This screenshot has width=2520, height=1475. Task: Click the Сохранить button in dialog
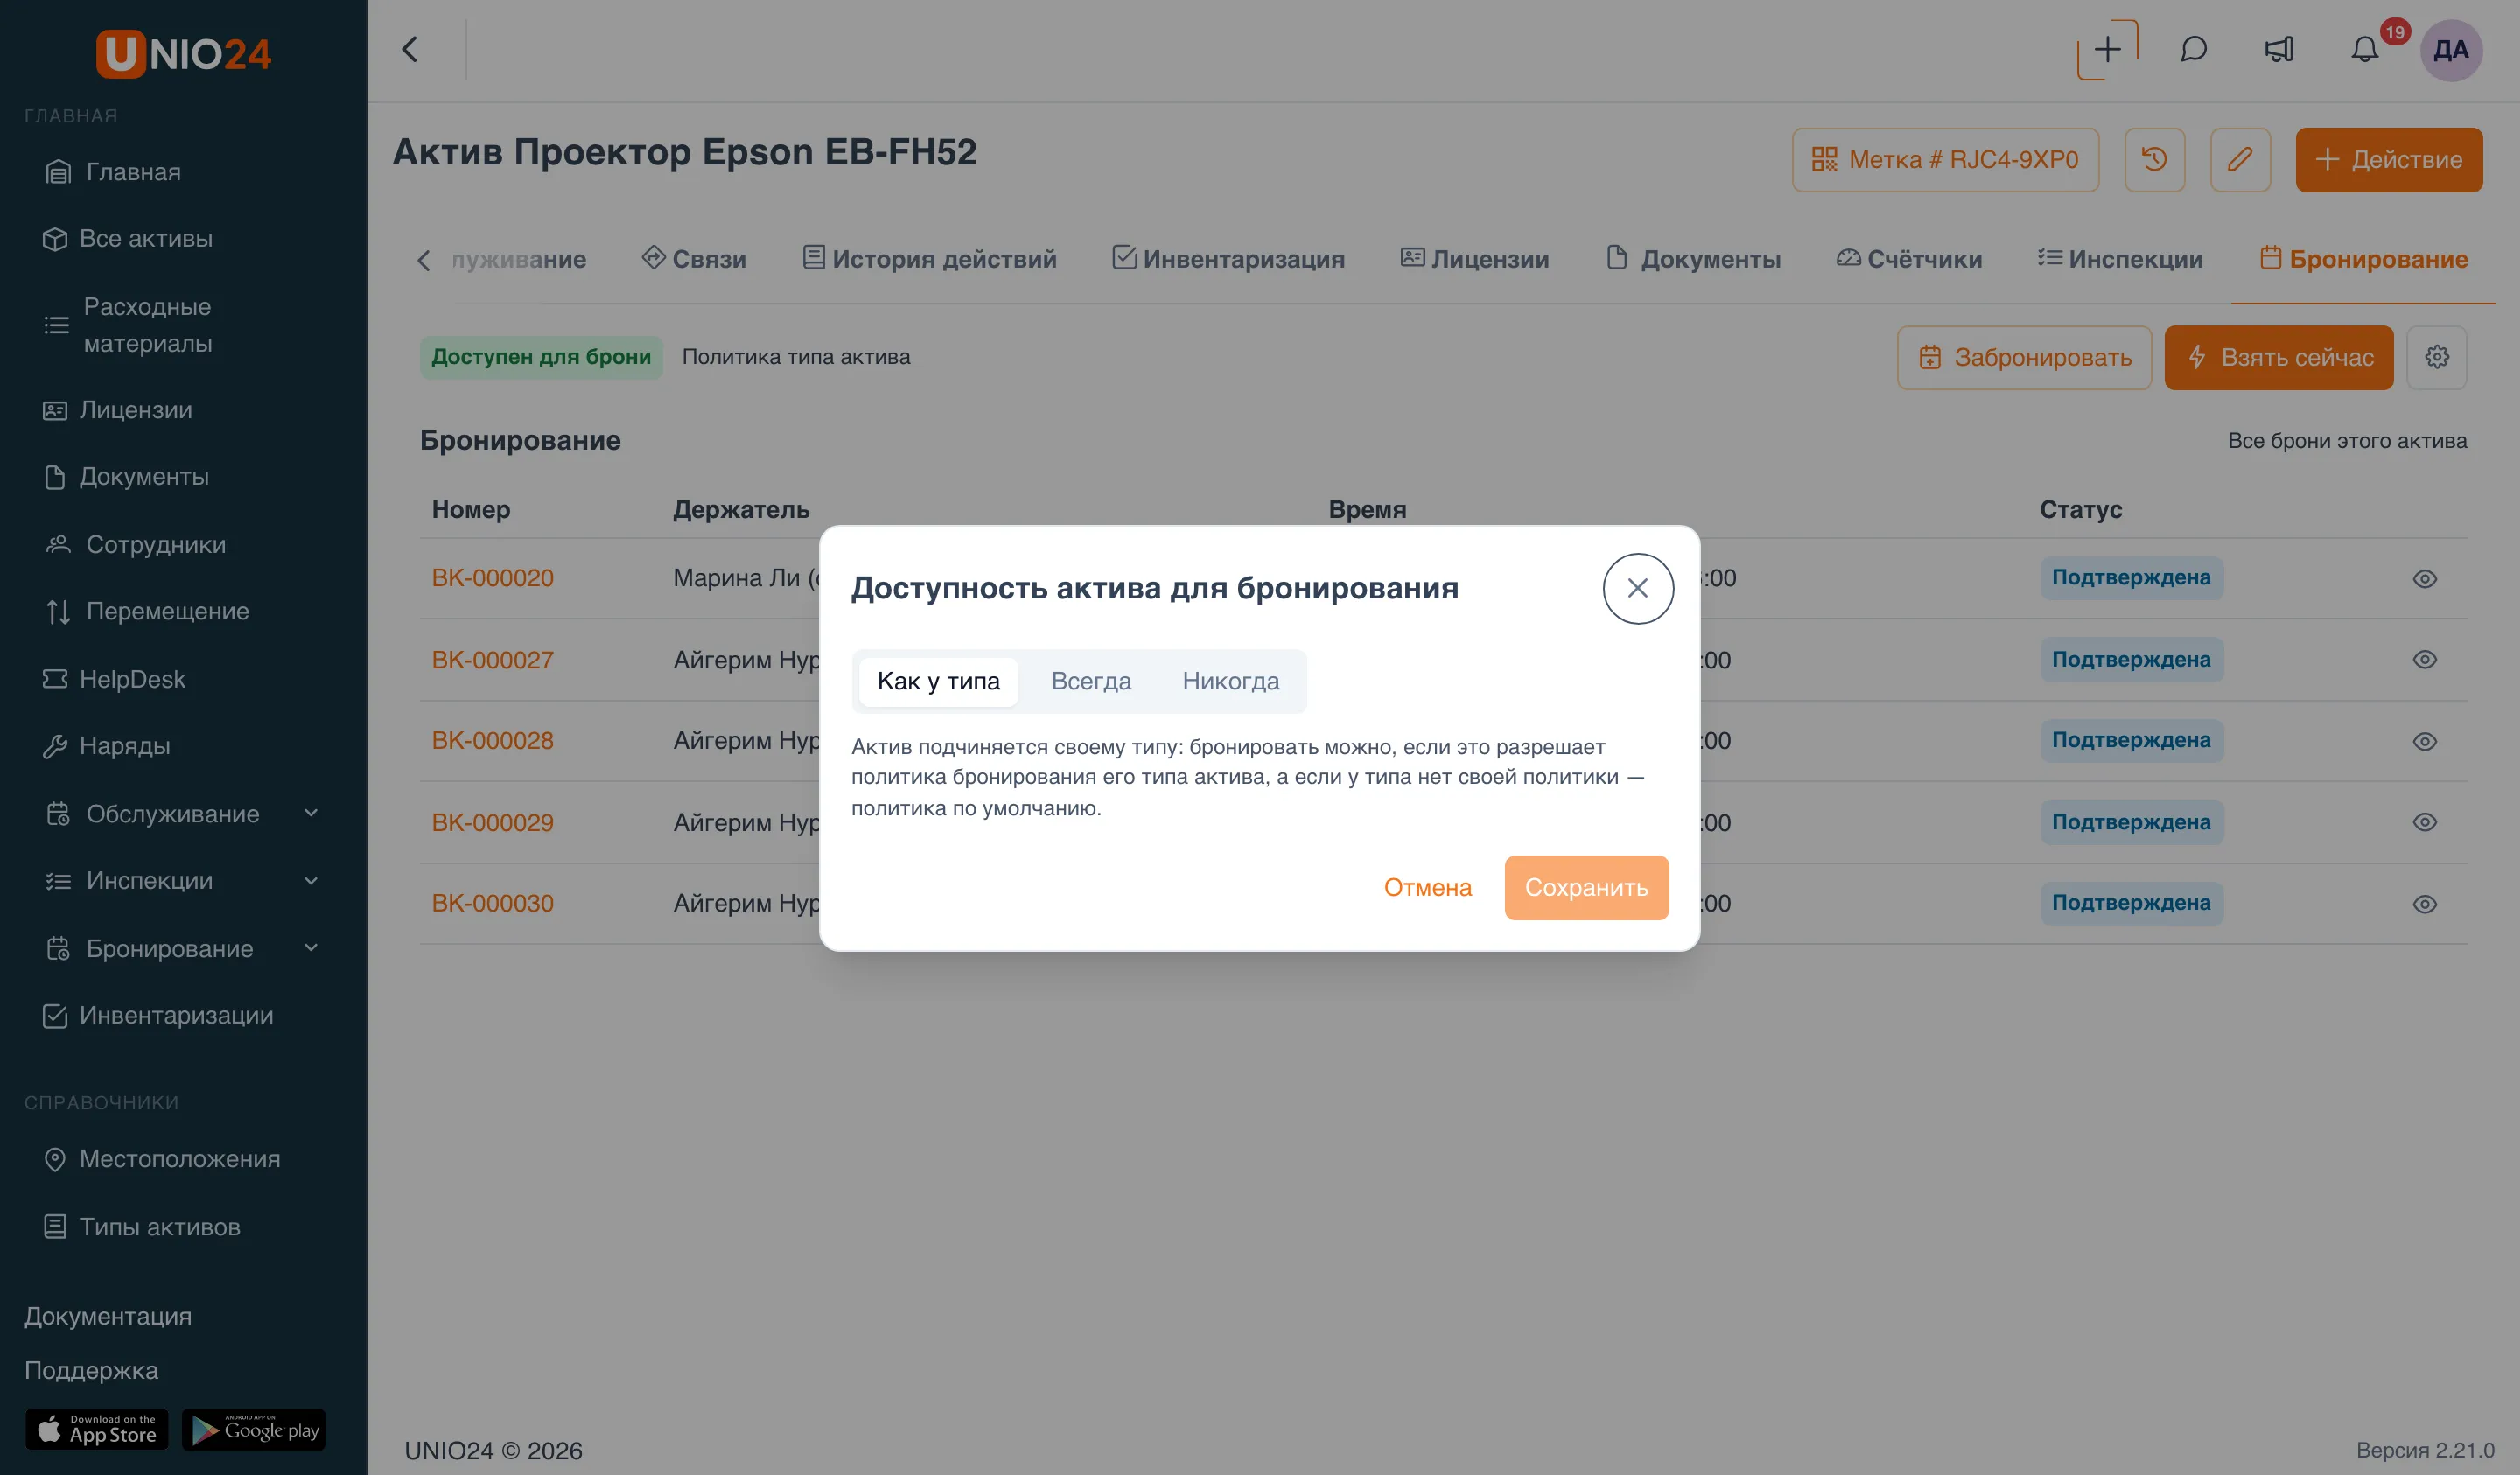pyautogui.click(x=1586, y=887)
